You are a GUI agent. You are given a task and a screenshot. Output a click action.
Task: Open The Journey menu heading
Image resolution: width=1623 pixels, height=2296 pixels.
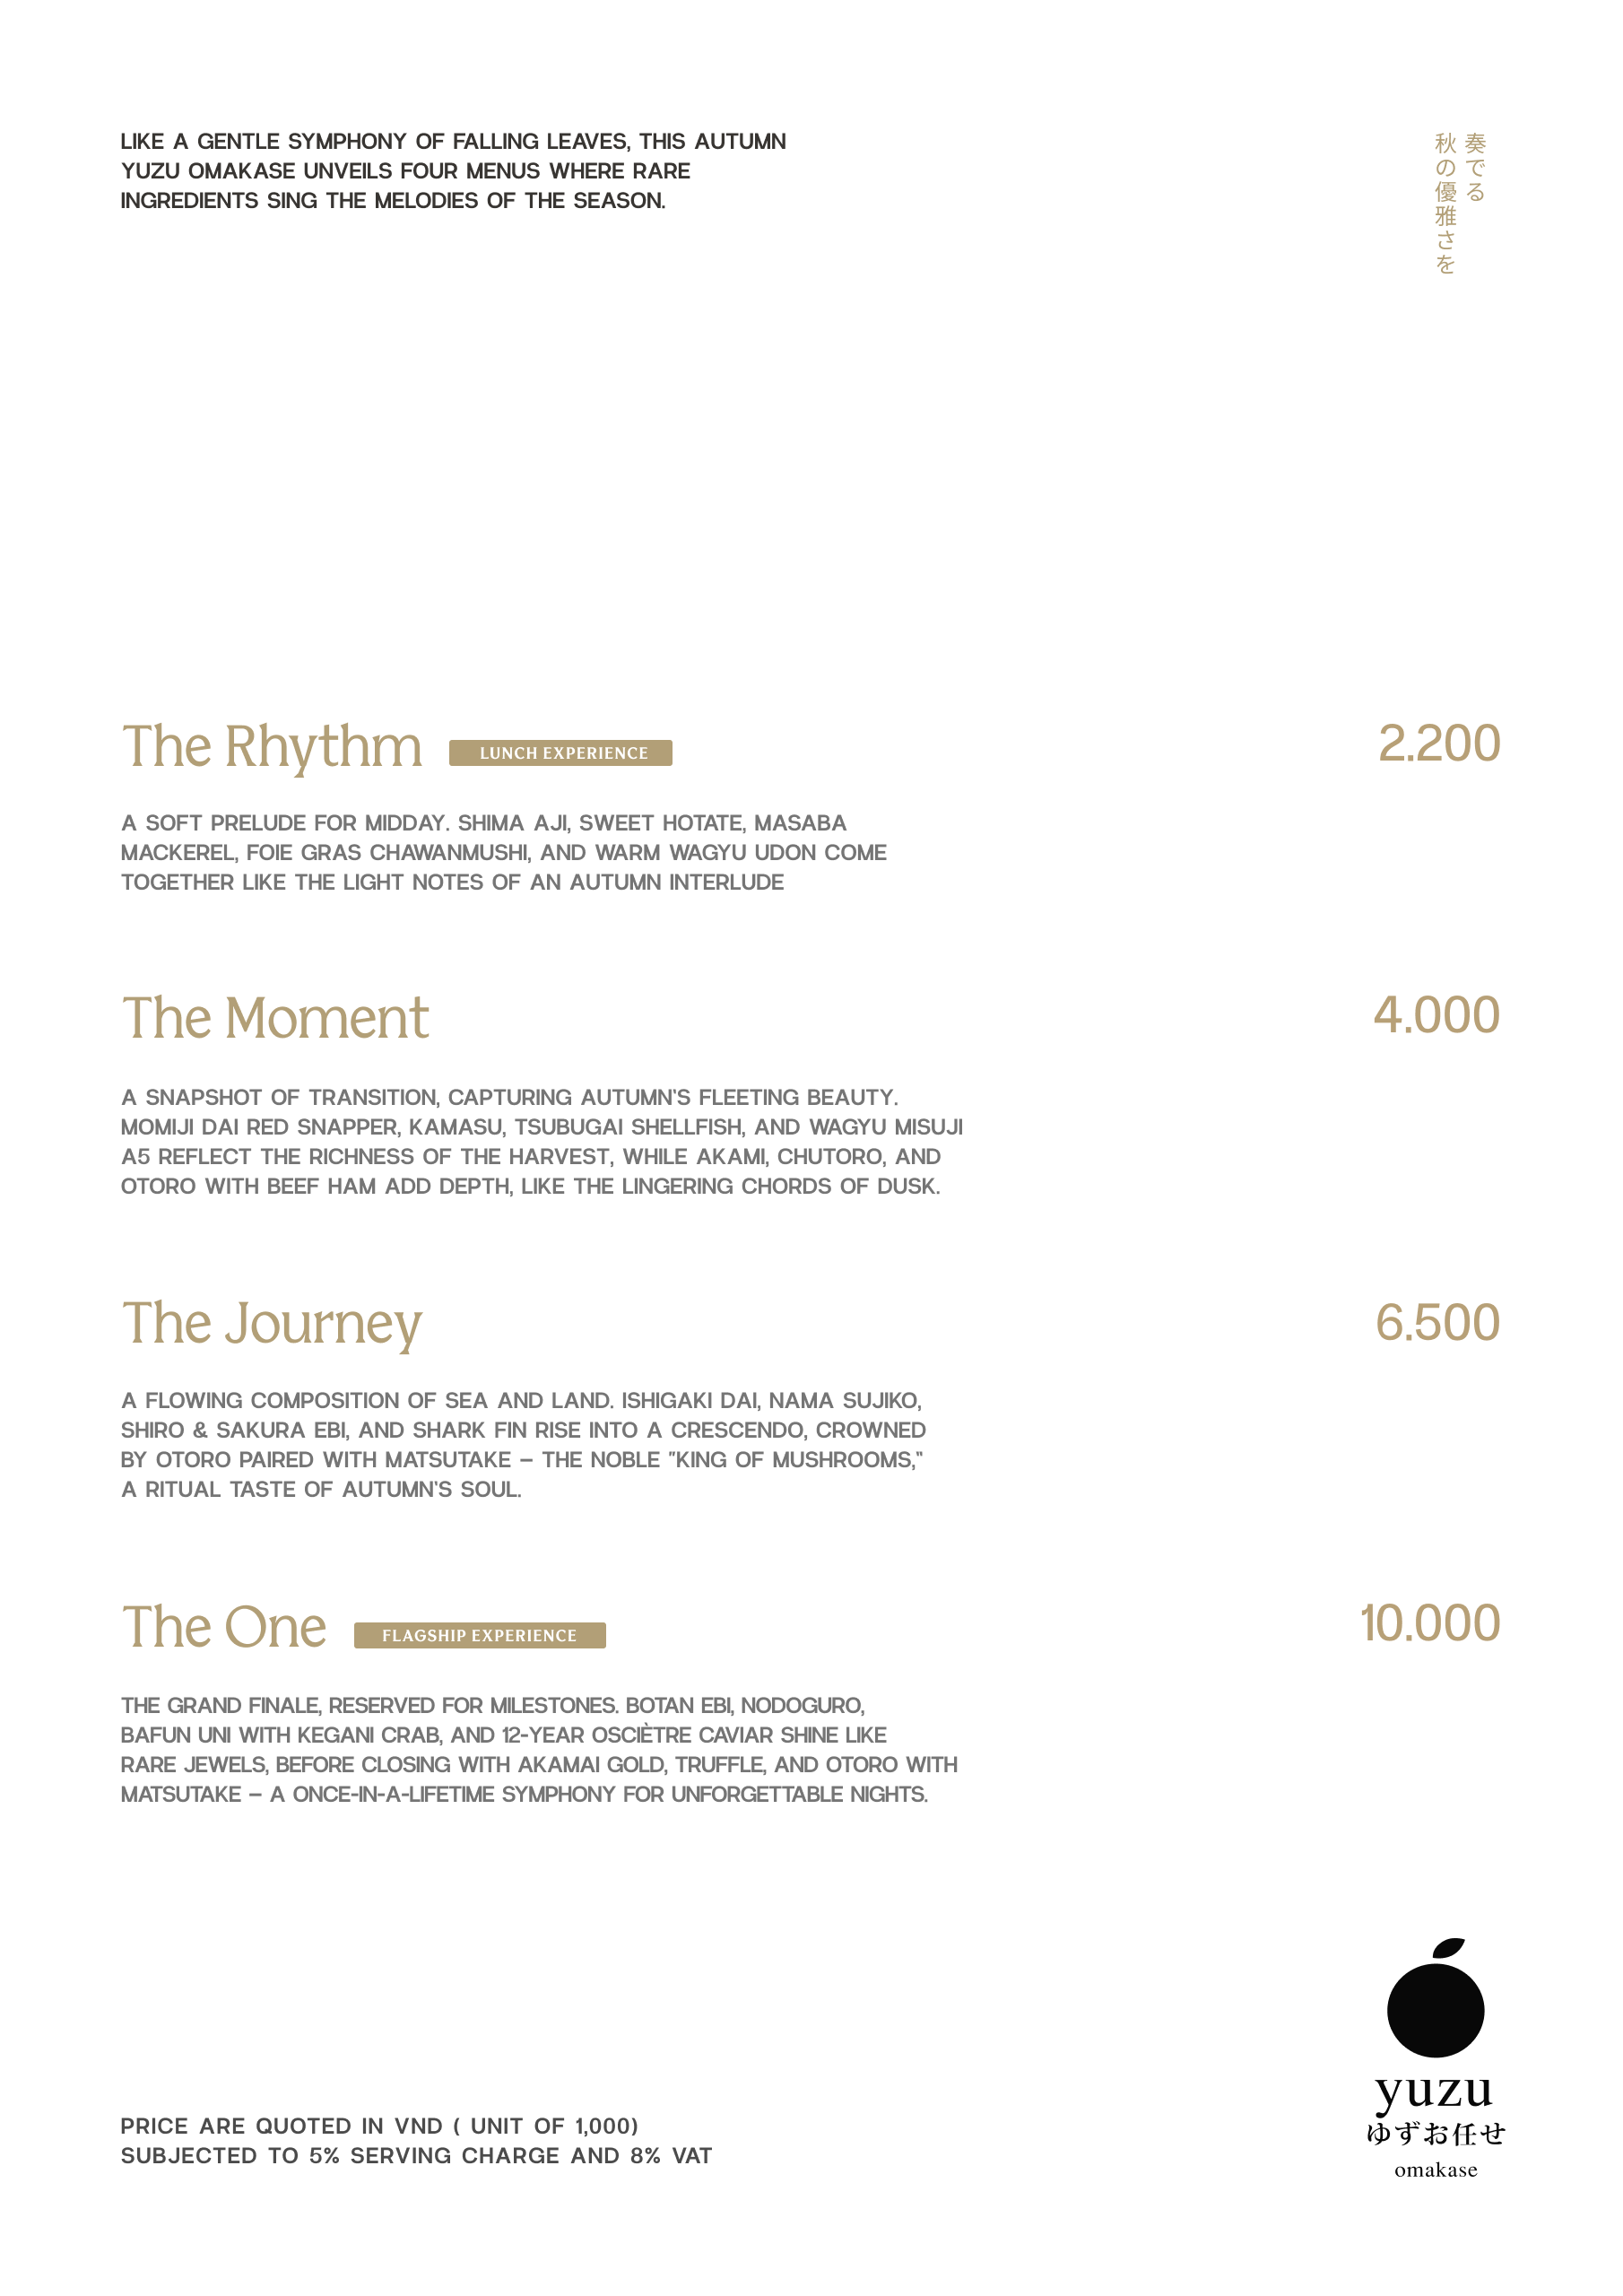coord(272,1323)
